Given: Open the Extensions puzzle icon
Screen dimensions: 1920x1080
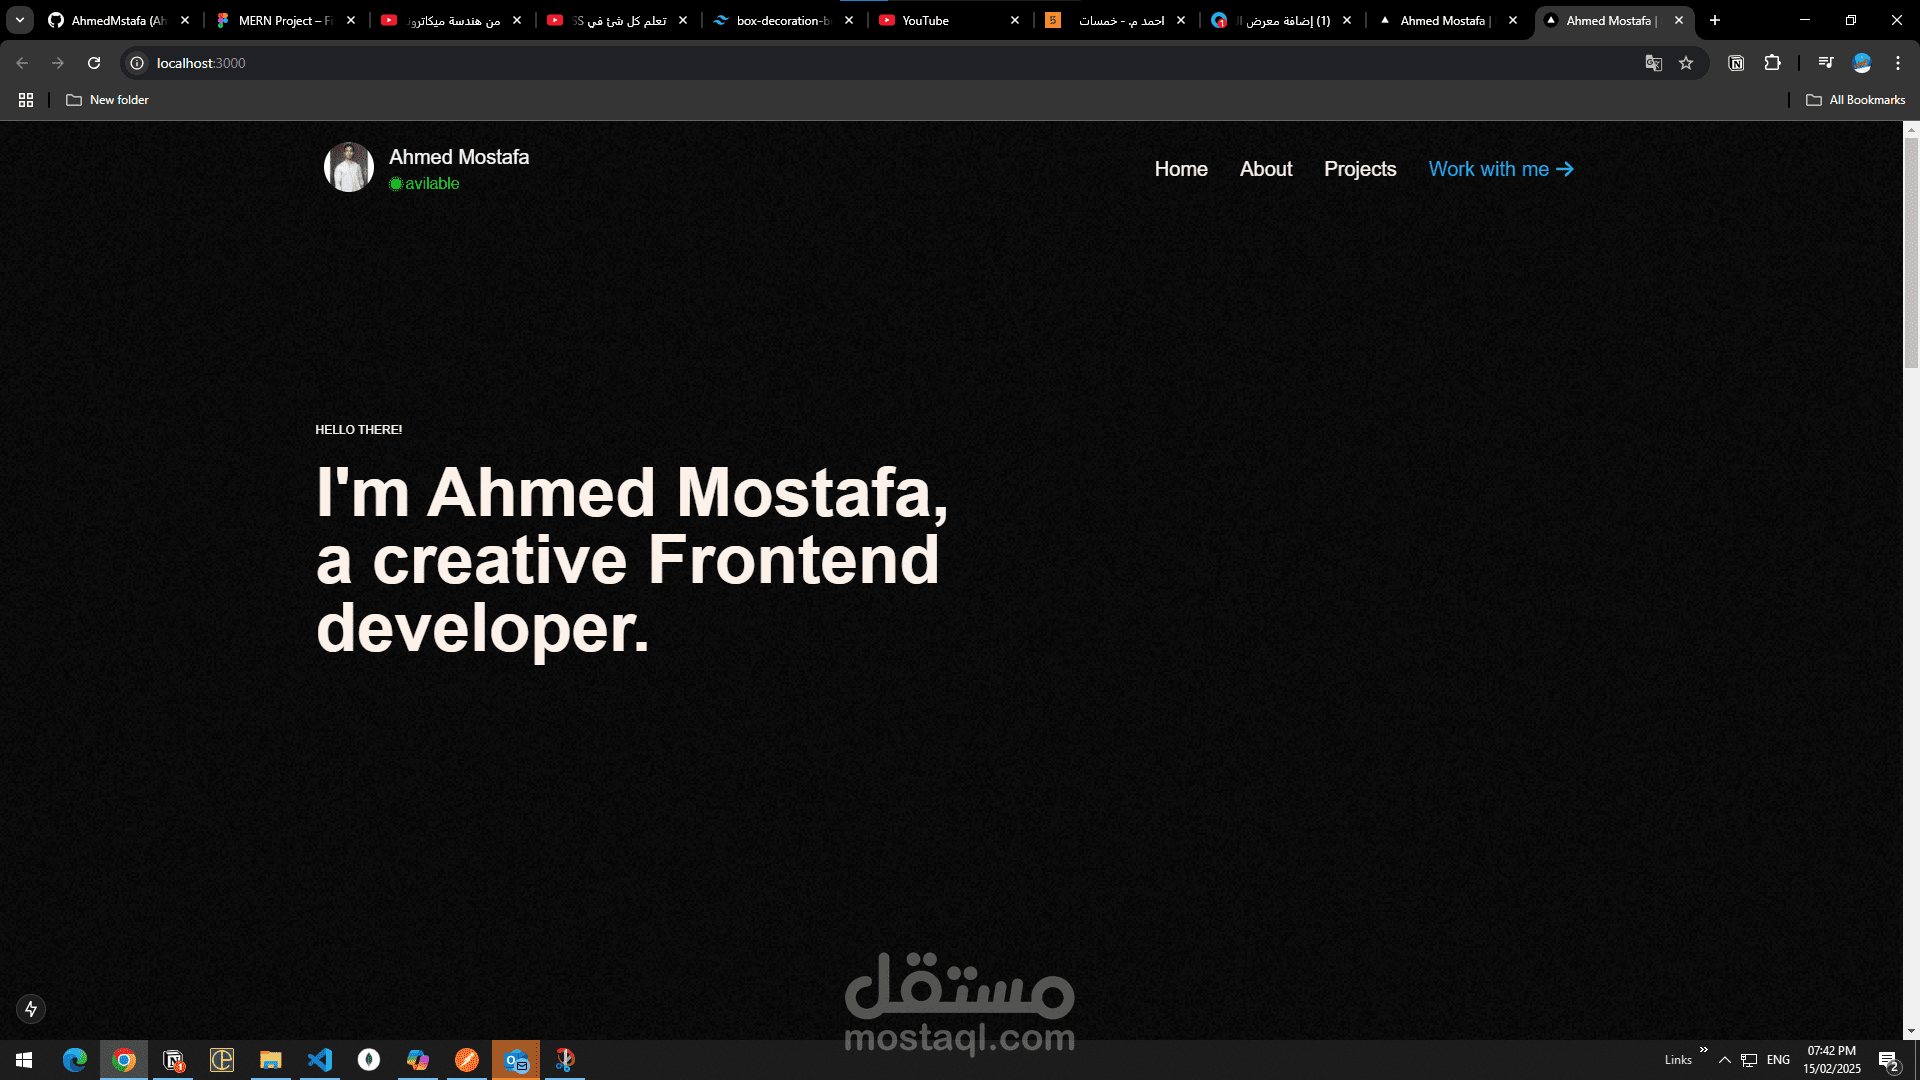Looking at the screenshot, I should tap(1772, 63).
